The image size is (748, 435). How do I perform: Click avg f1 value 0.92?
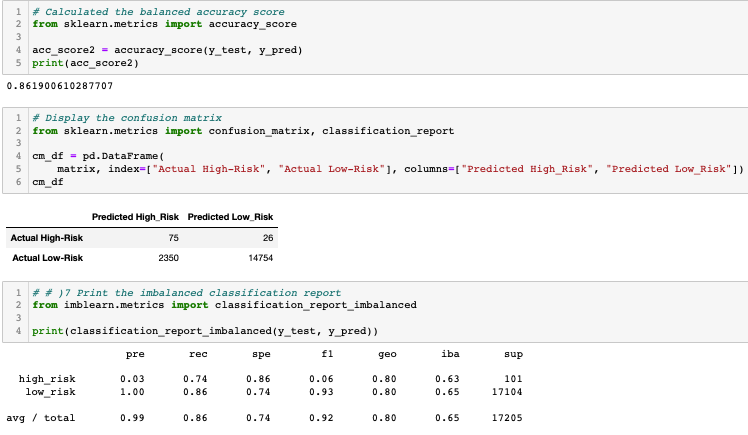321,418
